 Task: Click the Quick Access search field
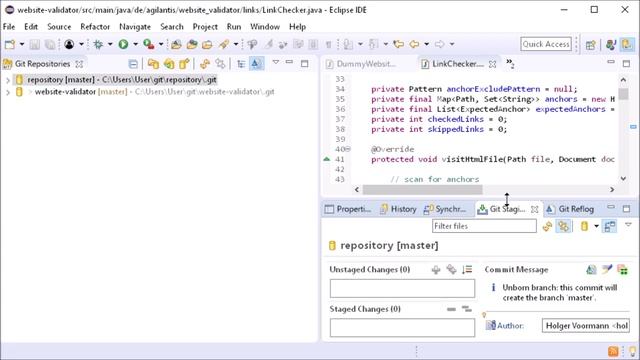[546, 44]
